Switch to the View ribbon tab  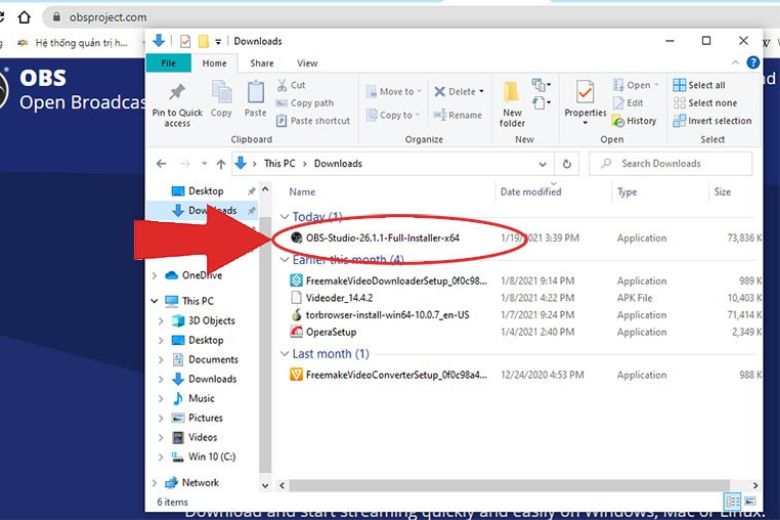pos(307,63)
